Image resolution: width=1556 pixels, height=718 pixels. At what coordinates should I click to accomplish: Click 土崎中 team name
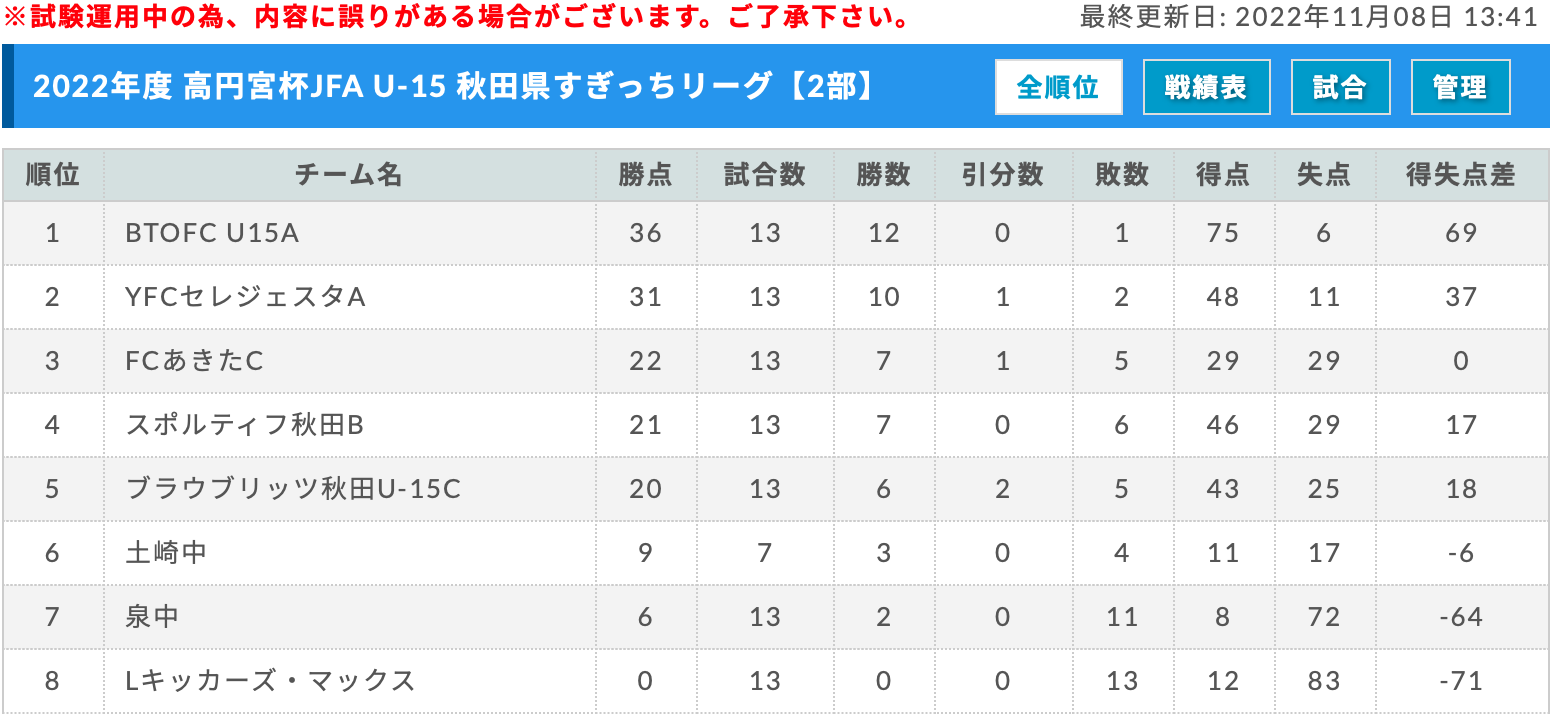(166, 553)
